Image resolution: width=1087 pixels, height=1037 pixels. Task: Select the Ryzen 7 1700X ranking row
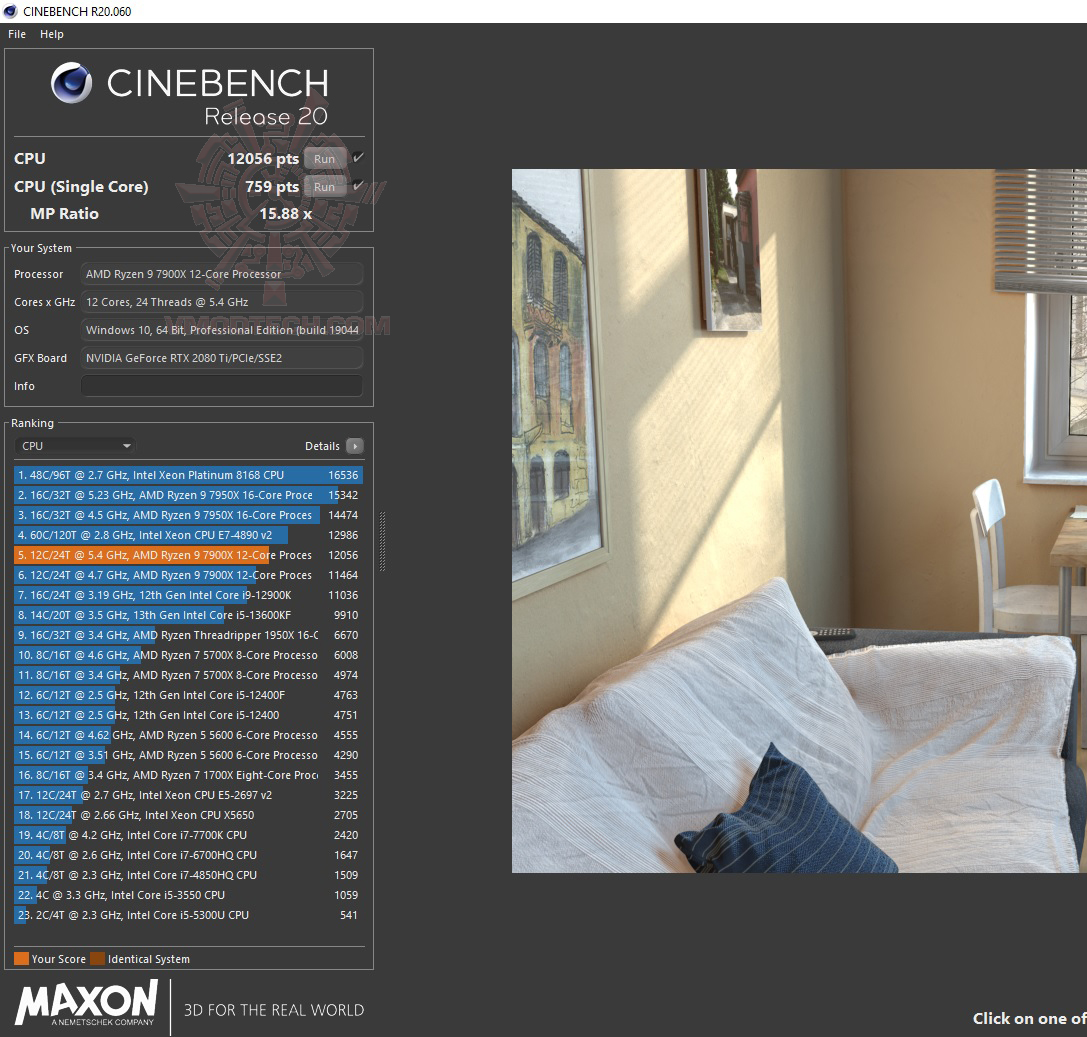point(188,775)
